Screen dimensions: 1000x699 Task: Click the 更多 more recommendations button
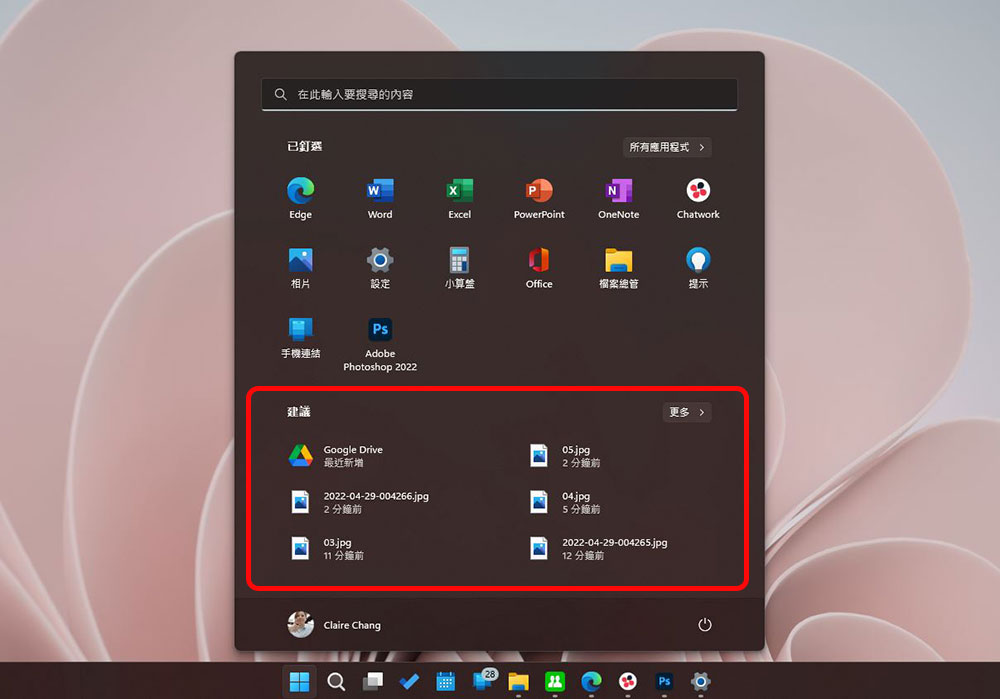click(x=687, y=412)
